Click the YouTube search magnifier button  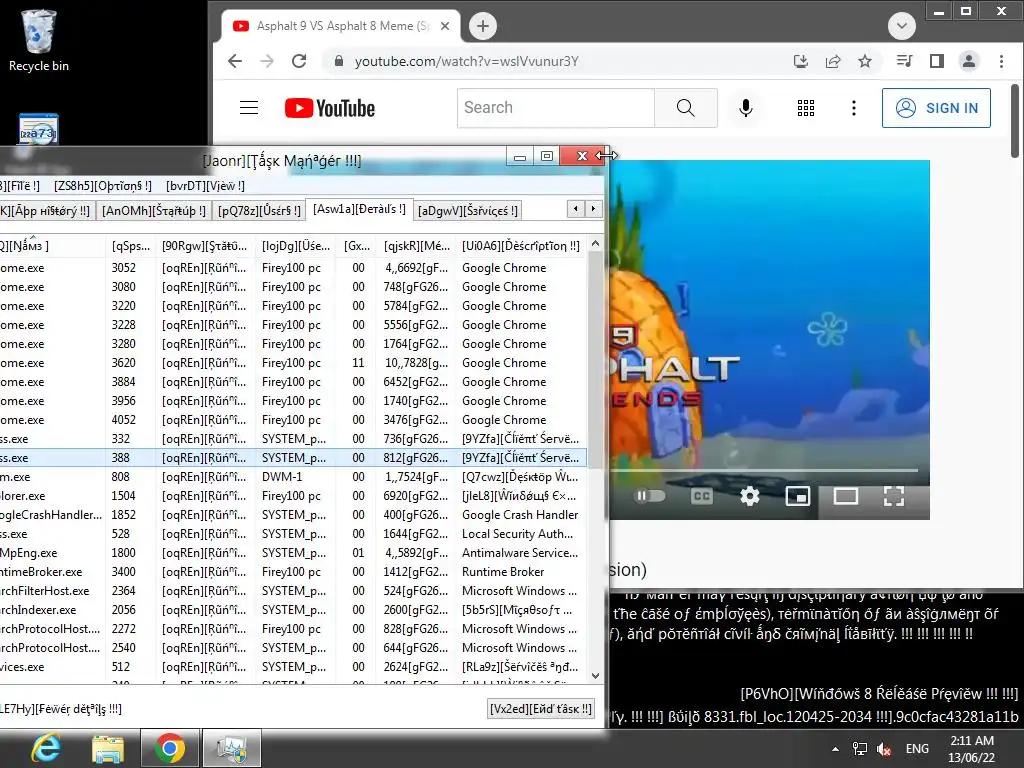(x=686, y=108)
